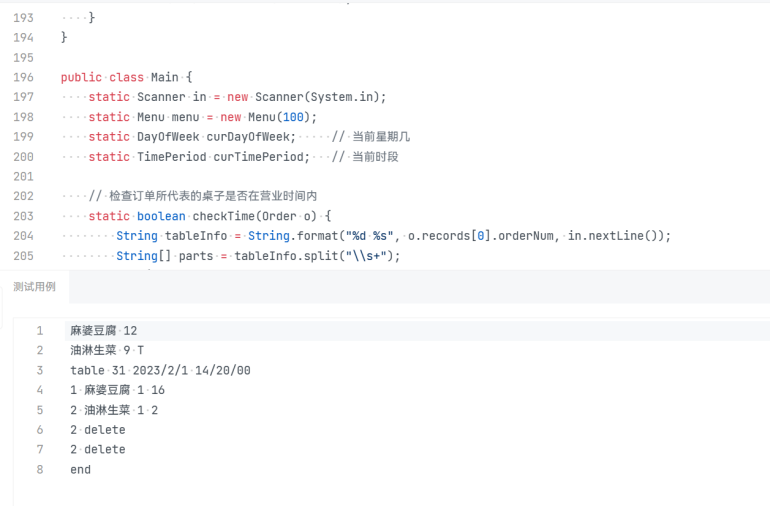770x507 pixels.
Task: Click the 'table 31 2023/2/1' test line
Action: [x=160, y=370]
